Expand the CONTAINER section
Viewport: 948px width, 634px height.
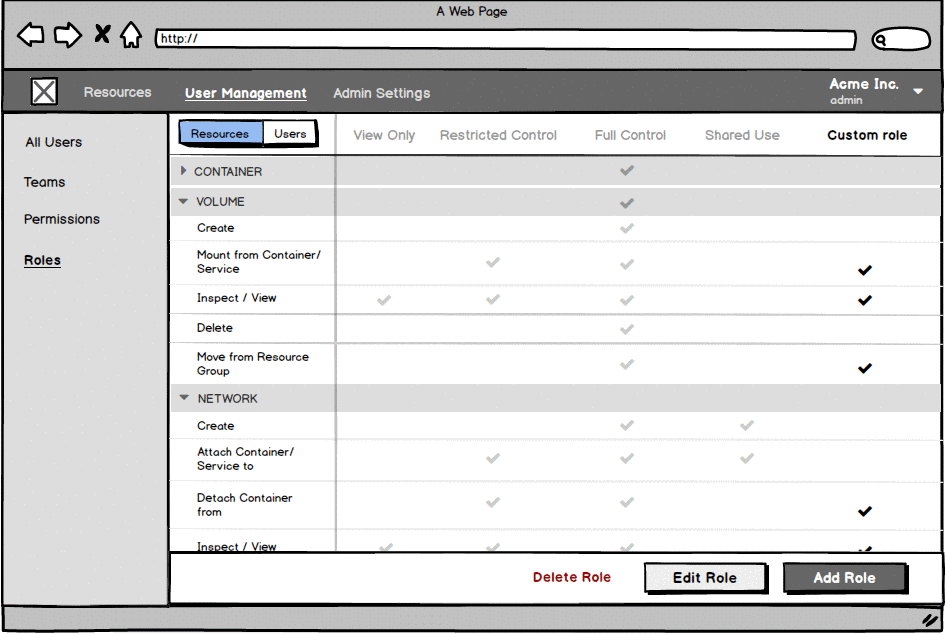tap(183, 171)
